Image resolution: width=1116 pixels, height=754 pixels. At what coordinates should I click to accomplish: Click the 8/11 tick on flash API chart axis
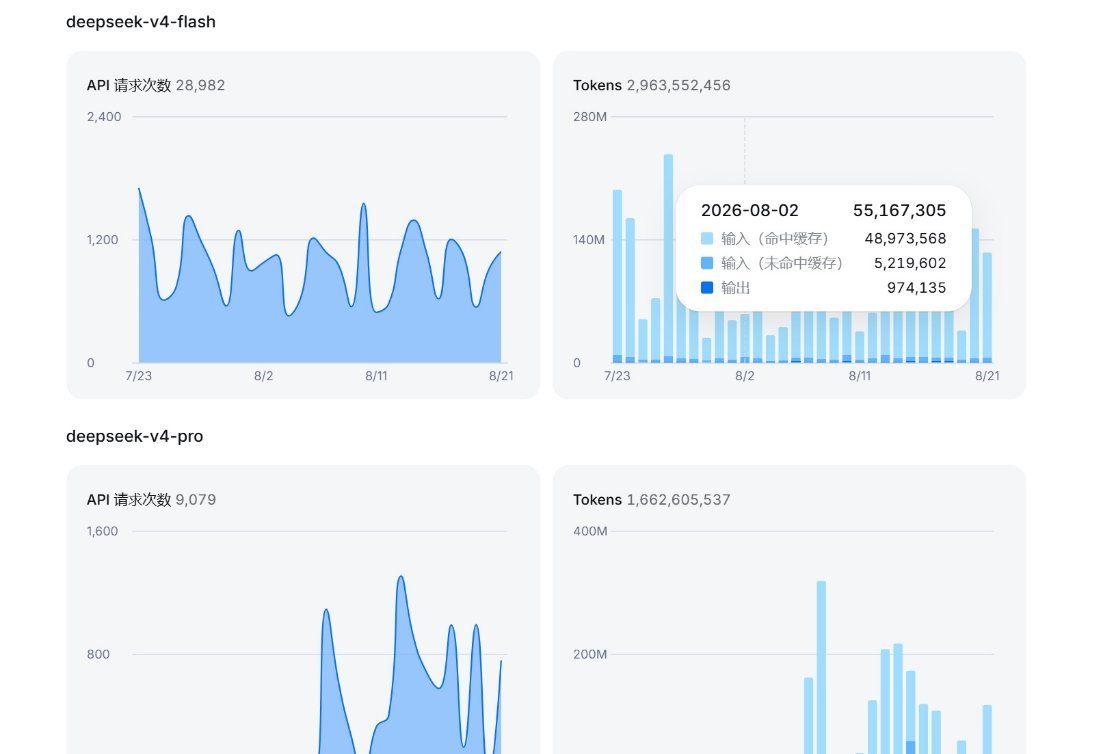pos(377,376)
